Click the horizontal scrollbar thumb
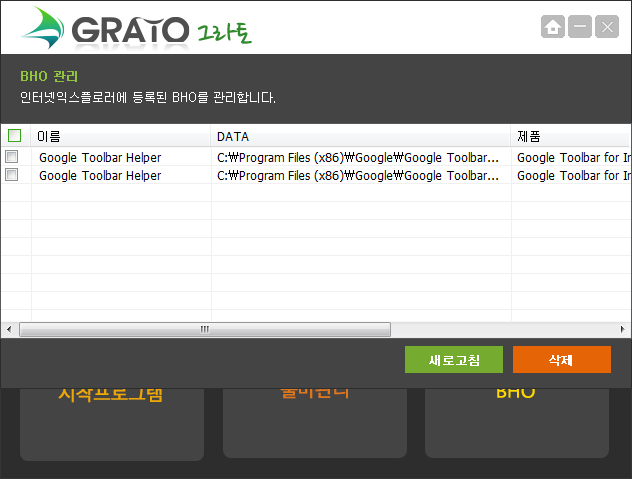Image resolution: width=632 pixels, height=479 pixels. click(205, 329)
